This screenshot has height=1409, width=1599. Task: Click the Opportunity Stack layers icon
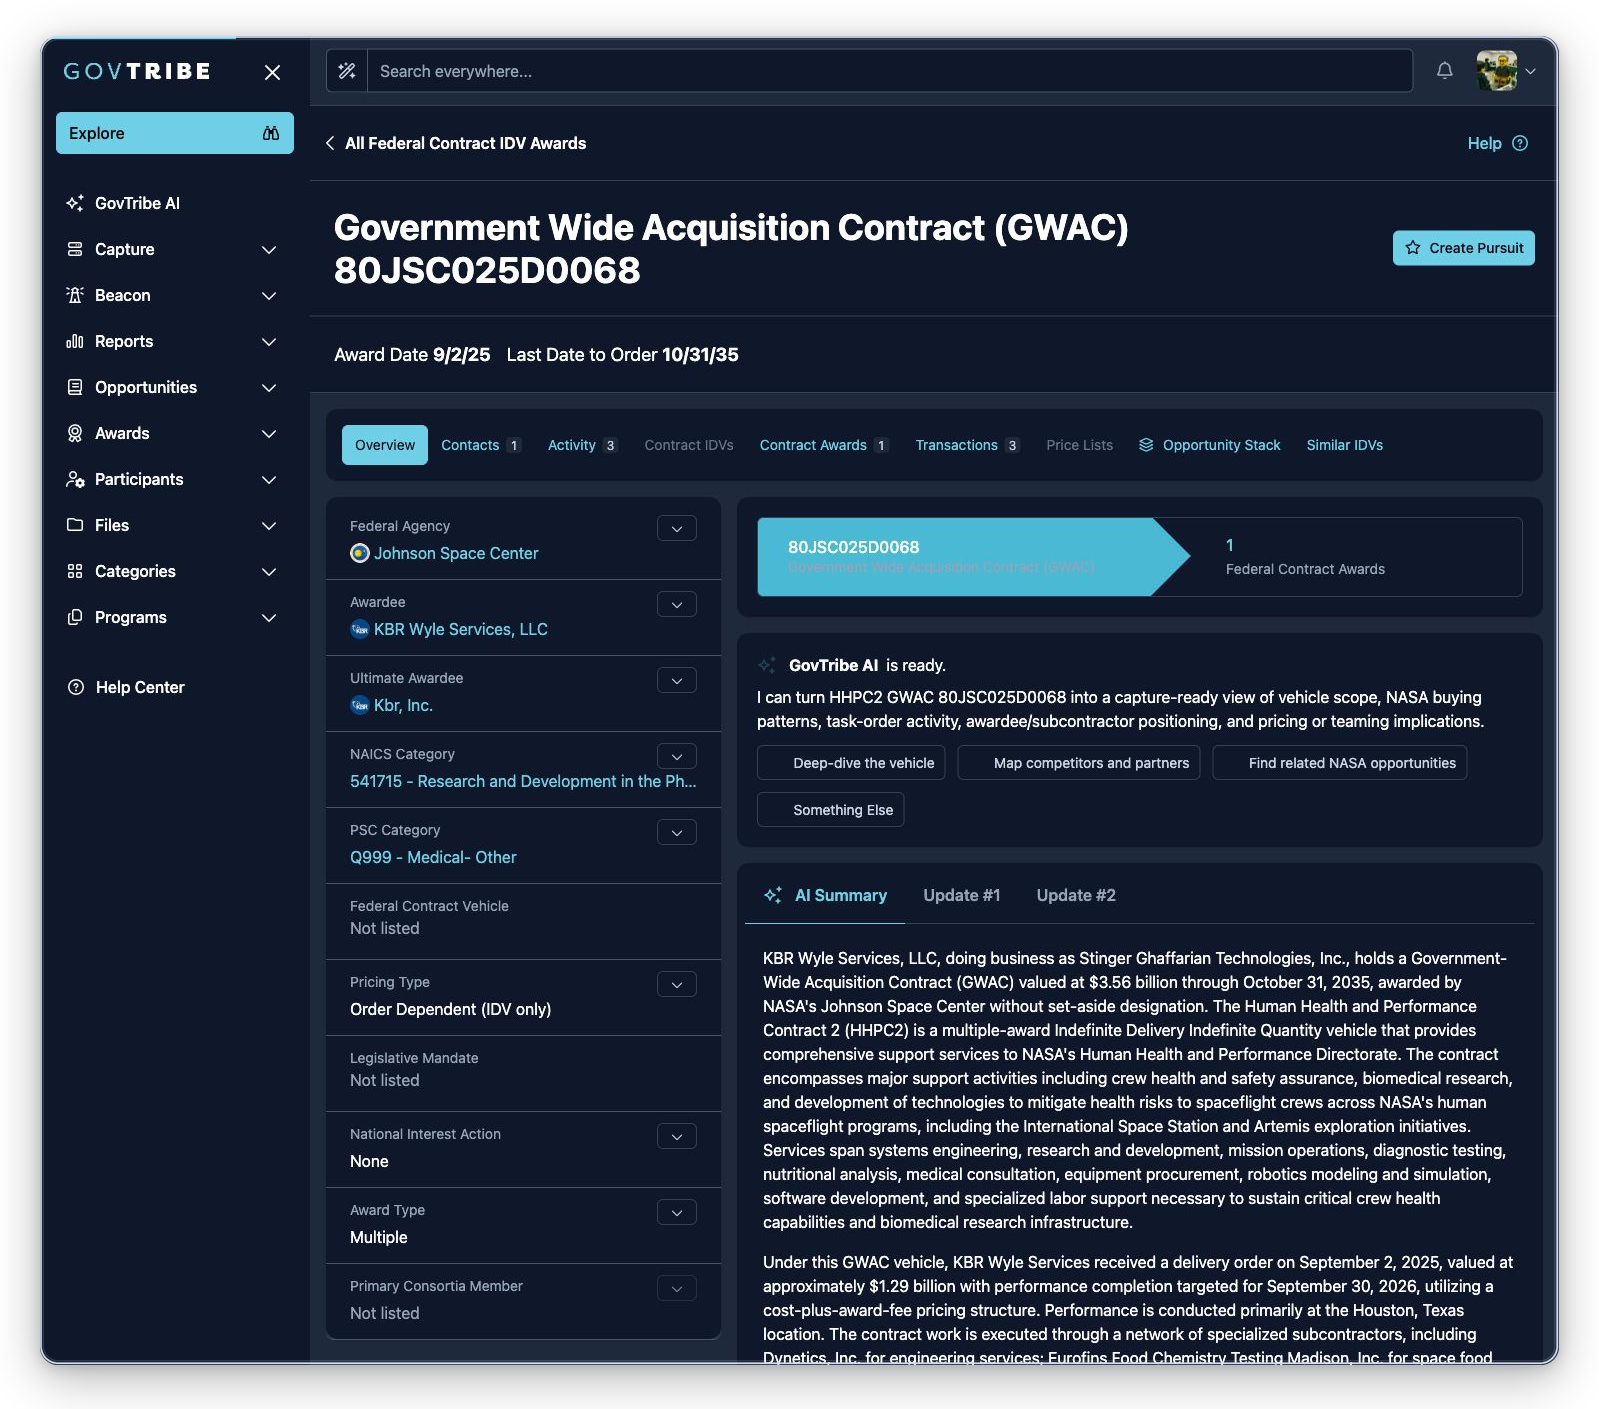[1146, 445]
